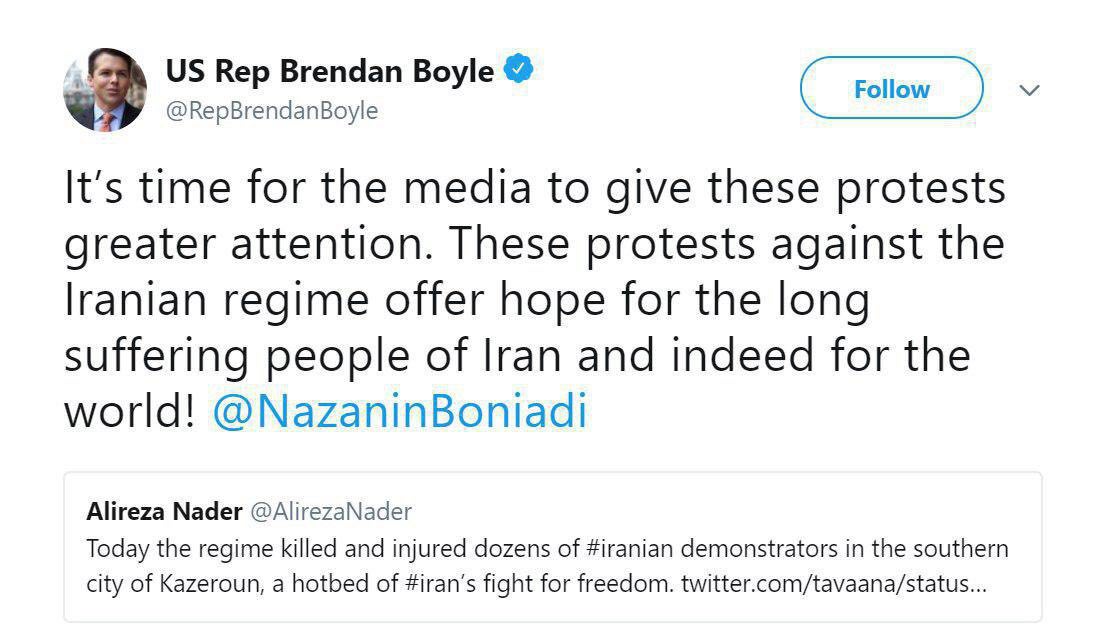Viewport: 1105px width, 637px height.
Task: Click the @AlirezaNader handle
Action: [330, 512]
